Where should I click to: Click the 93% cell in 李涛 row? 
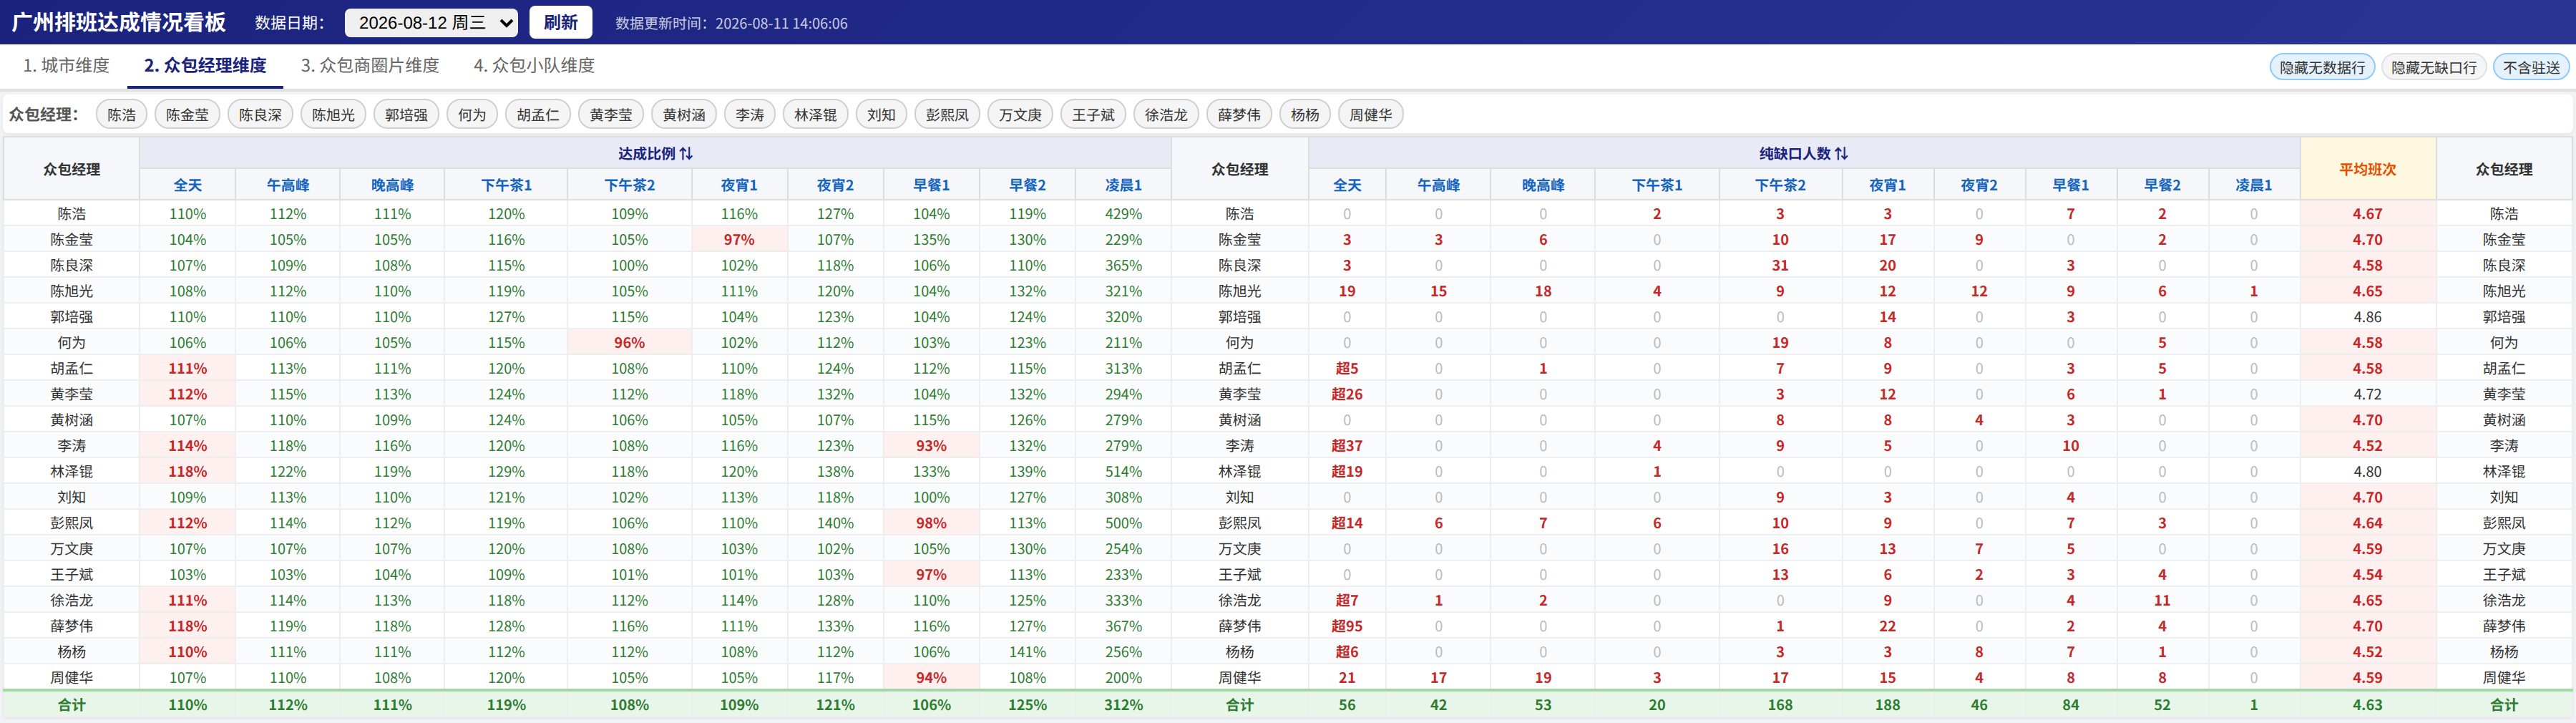point(931,446)
